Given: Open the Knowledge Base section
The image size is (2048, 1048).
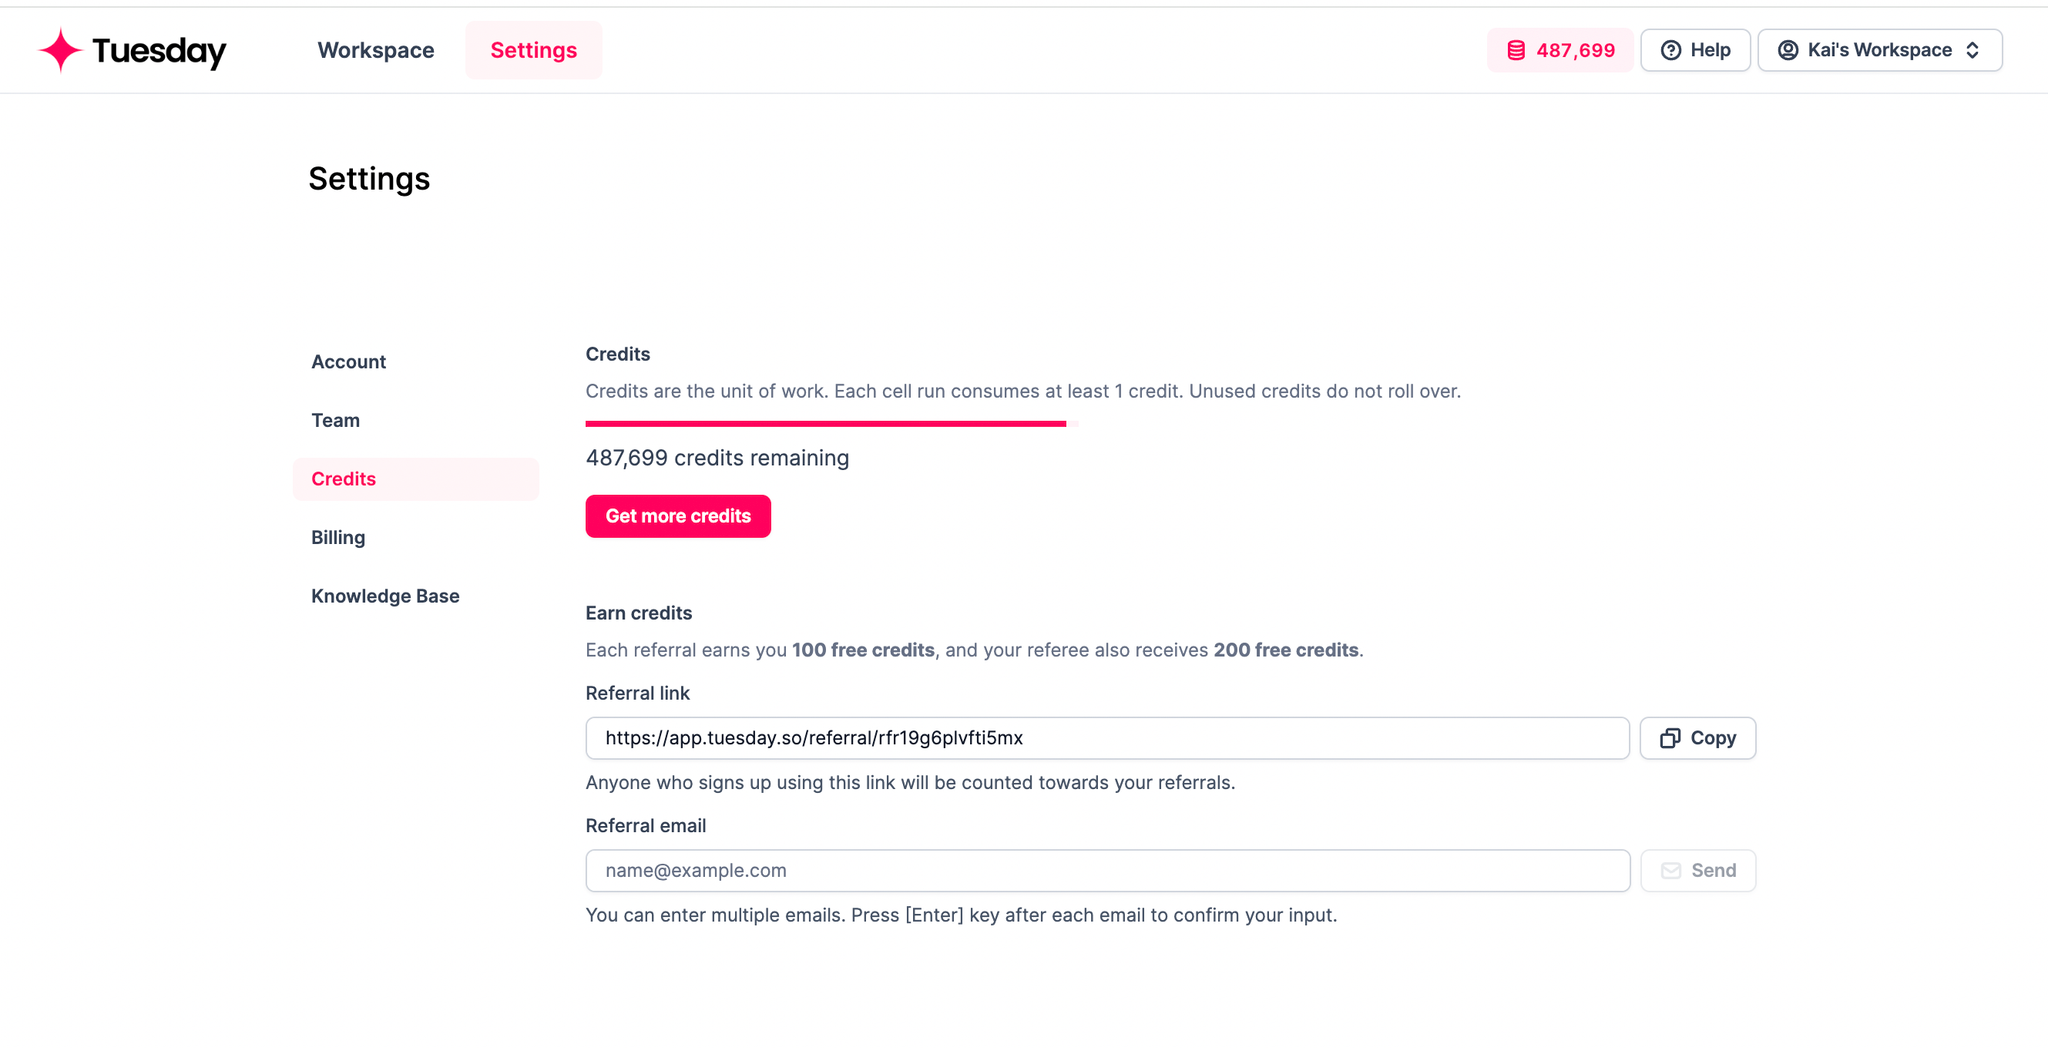Looking at the screenshot, I should click(x=385, y=596).
